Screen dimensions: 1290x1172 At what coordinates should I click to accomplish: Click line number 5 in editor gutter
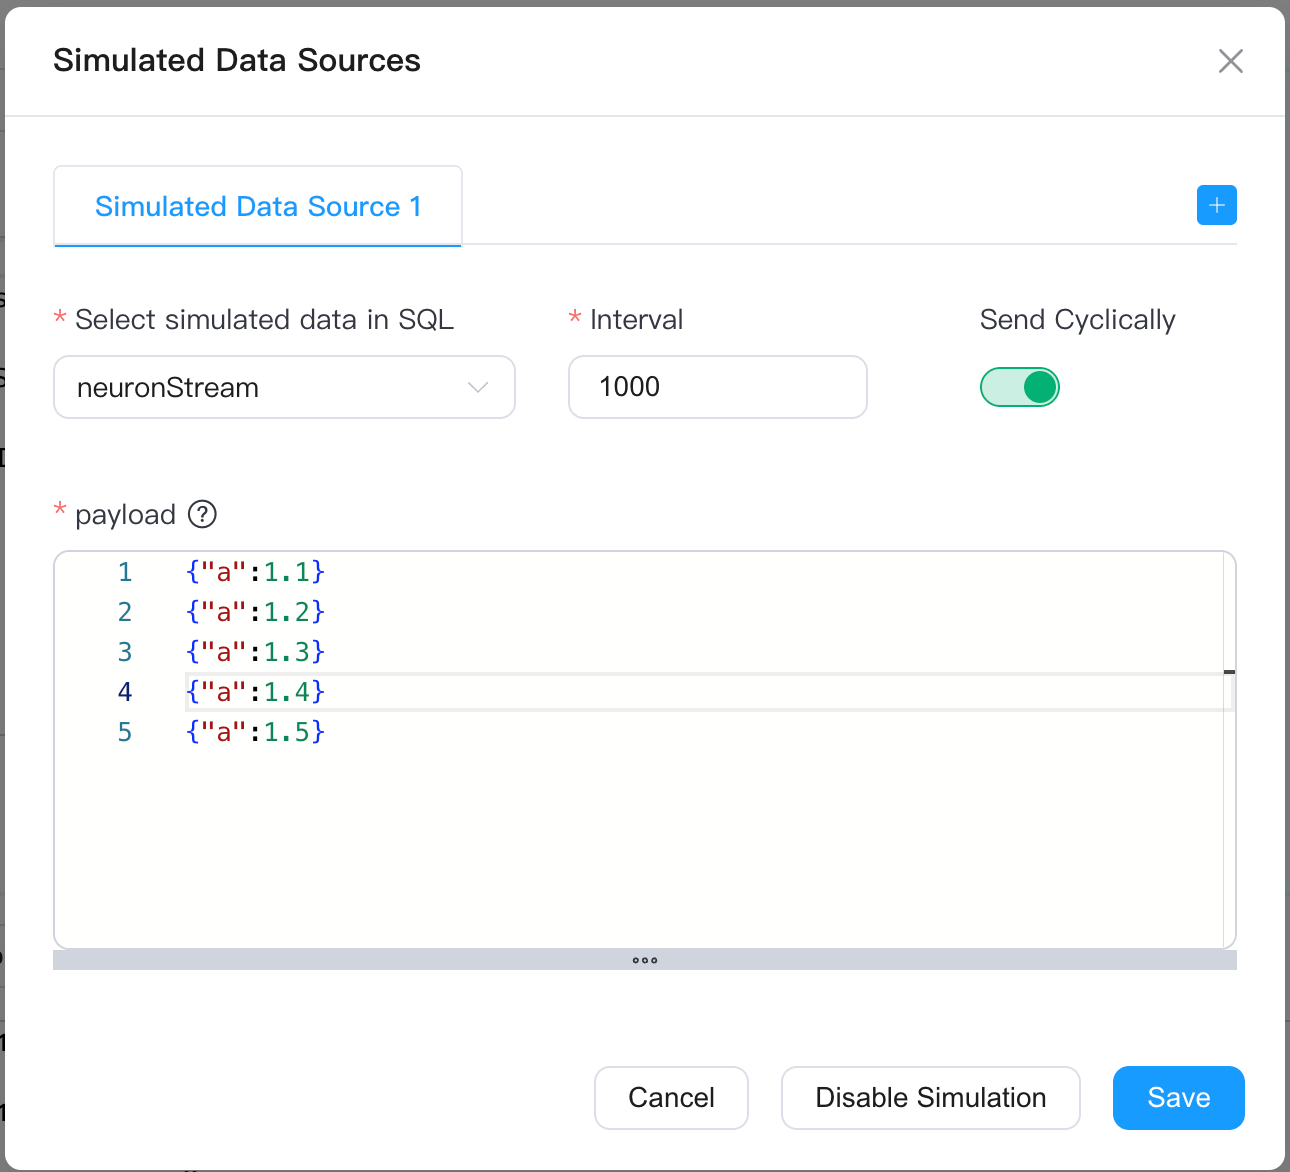click(125, 732)
